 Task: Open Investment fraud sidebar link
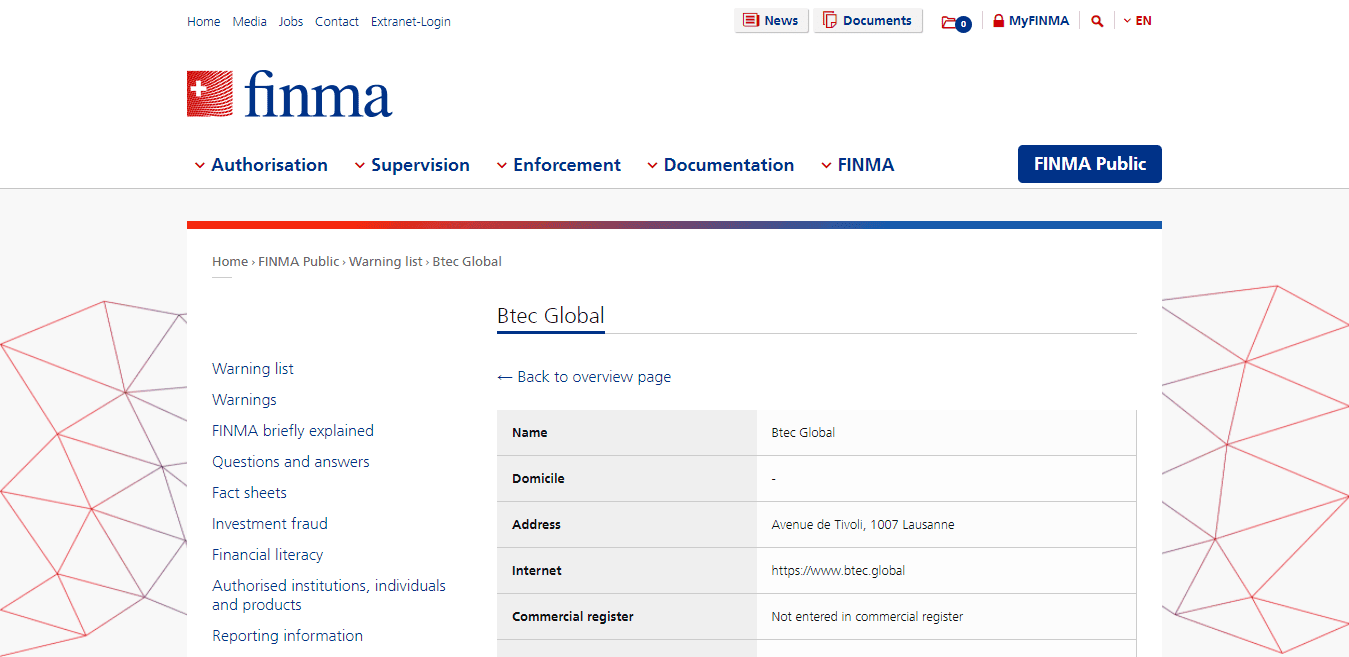[x=270, y=524]
